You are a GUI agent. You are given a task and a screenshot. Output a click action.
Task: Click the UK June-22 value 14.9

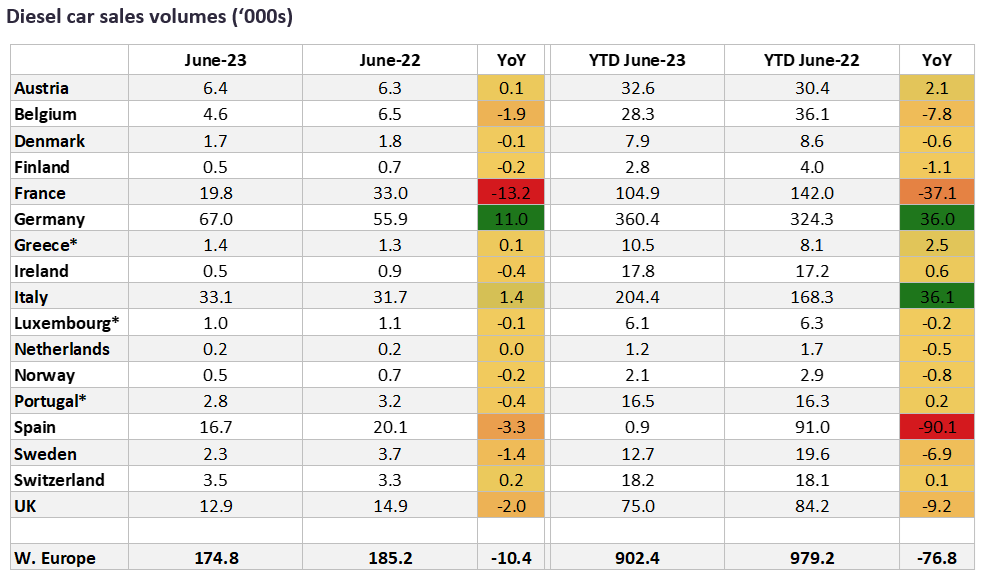(x=389, y=505)
